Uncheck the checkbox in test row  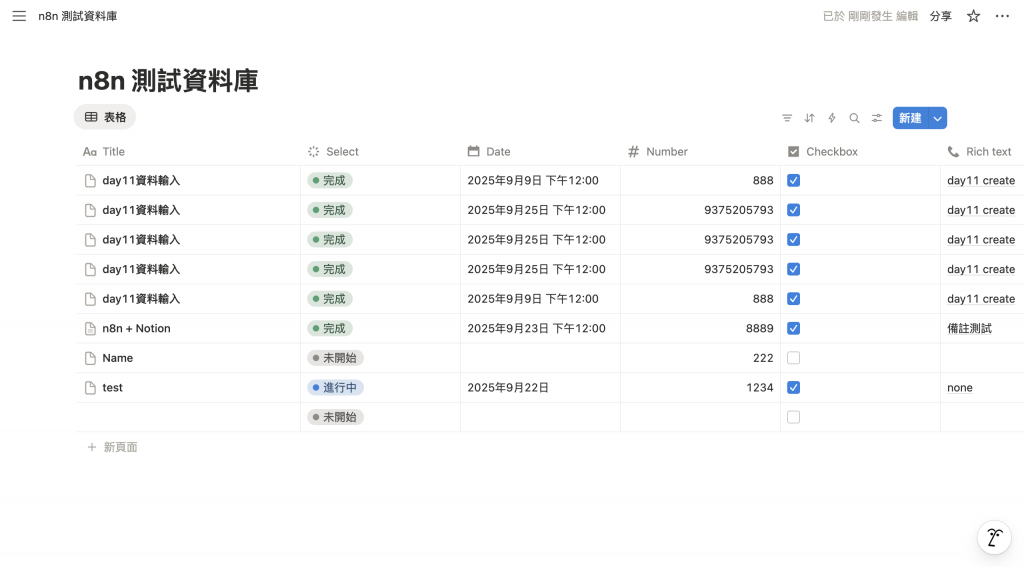(793, 388)
